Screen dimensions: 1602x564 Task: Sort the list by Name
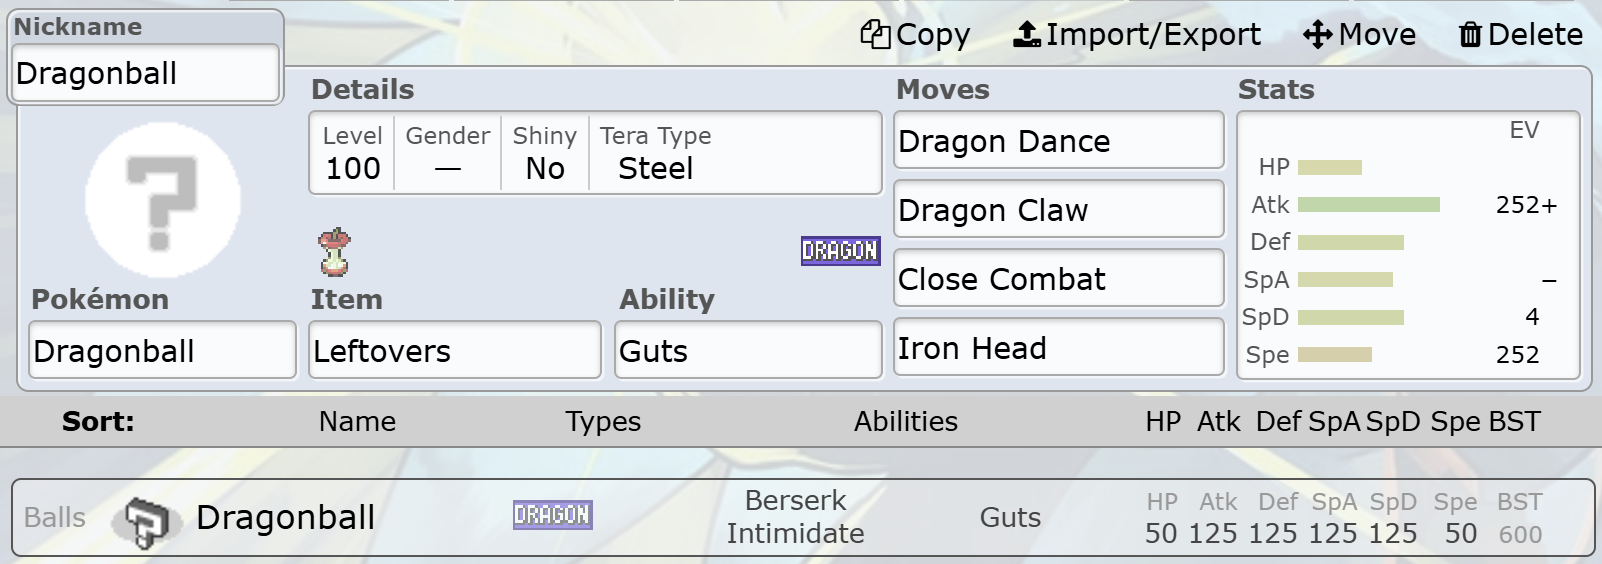click(357, 422)
